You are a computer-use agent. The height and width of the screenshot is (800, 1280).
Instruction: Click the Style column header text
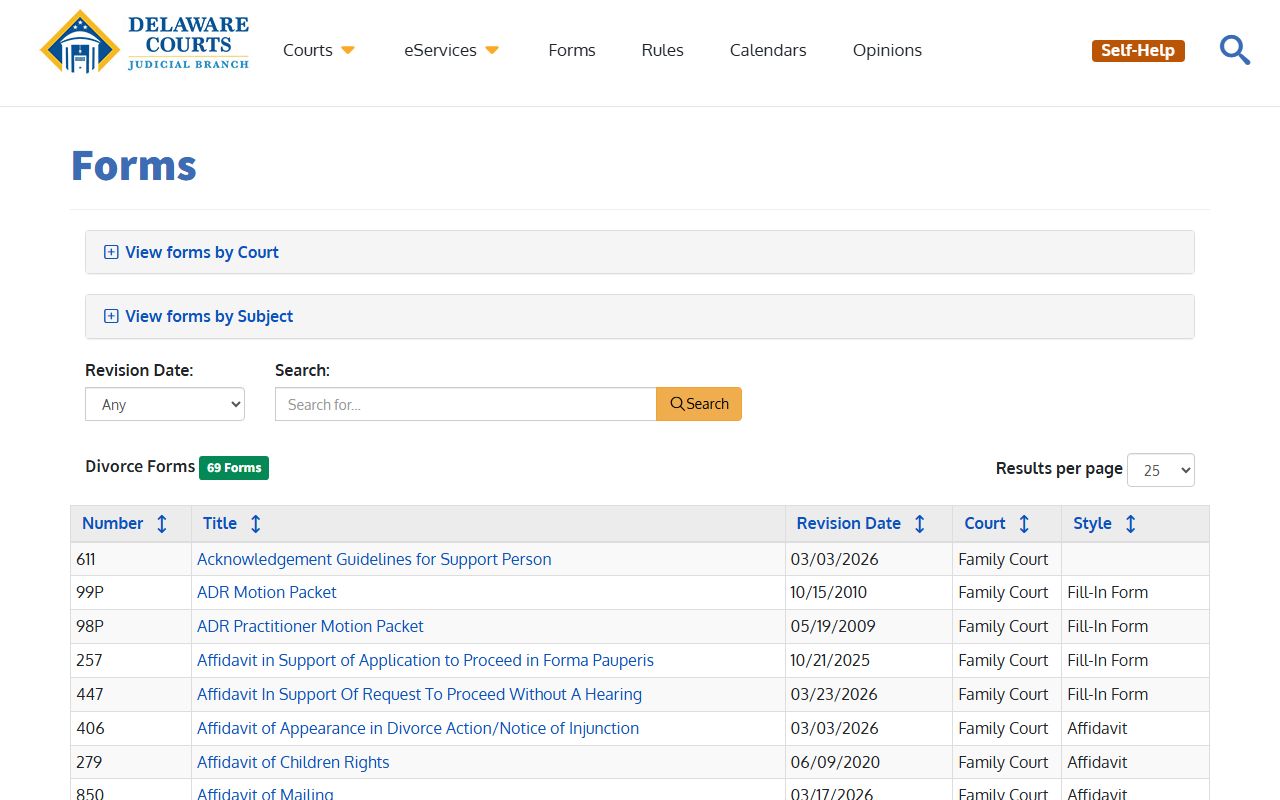tap(1092, 523)
